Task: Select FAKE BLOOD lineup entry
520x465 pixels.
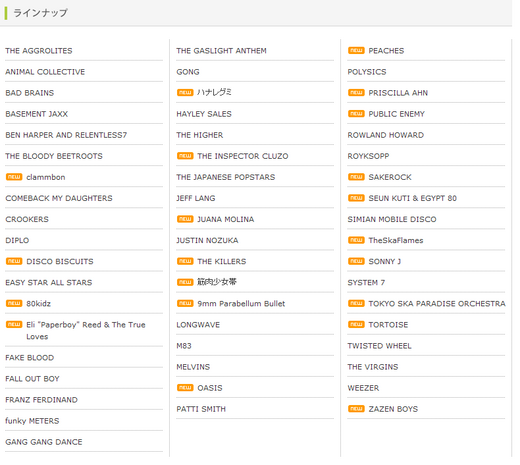Action: coord(30,358)
